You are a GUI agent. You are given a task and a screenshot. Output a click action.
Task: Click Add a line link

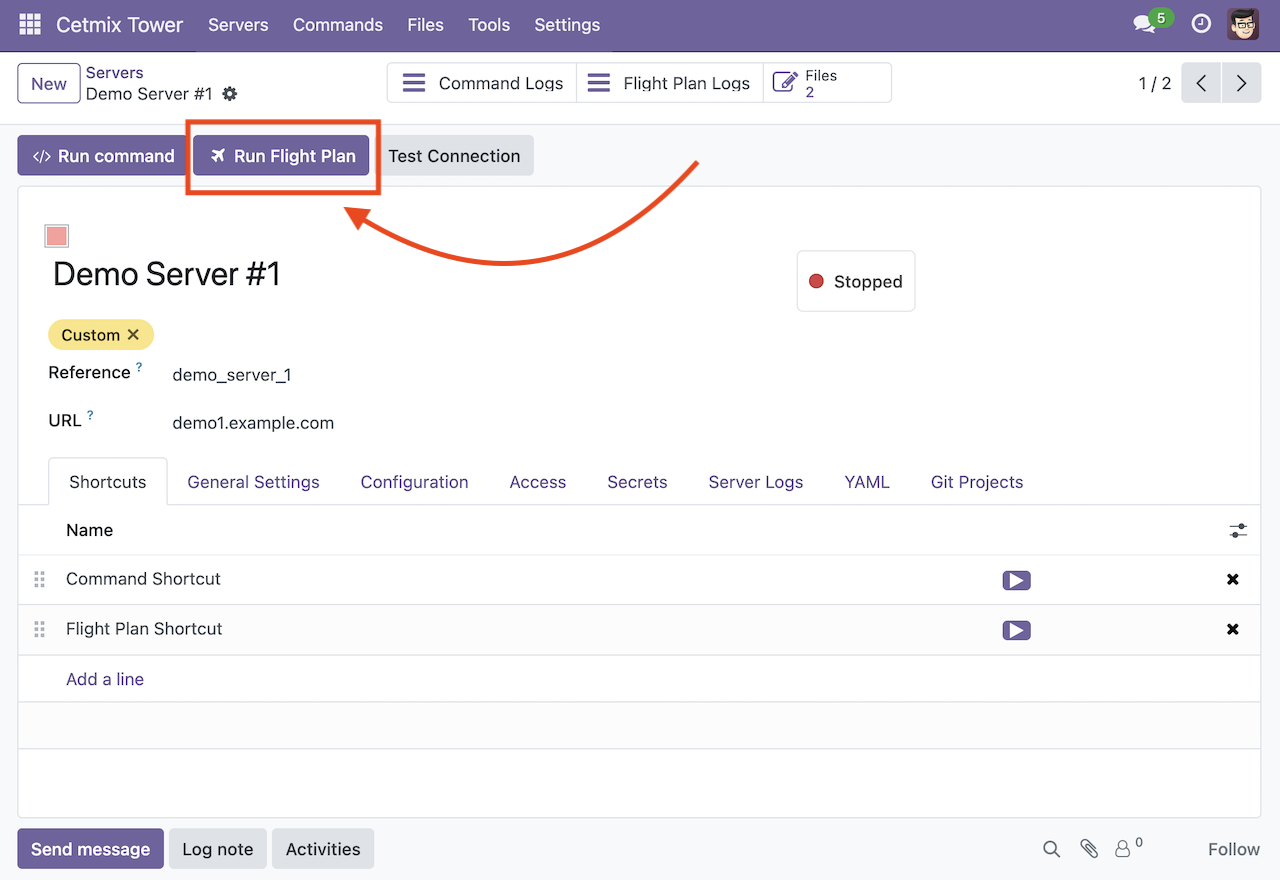[x=105, y=679]
